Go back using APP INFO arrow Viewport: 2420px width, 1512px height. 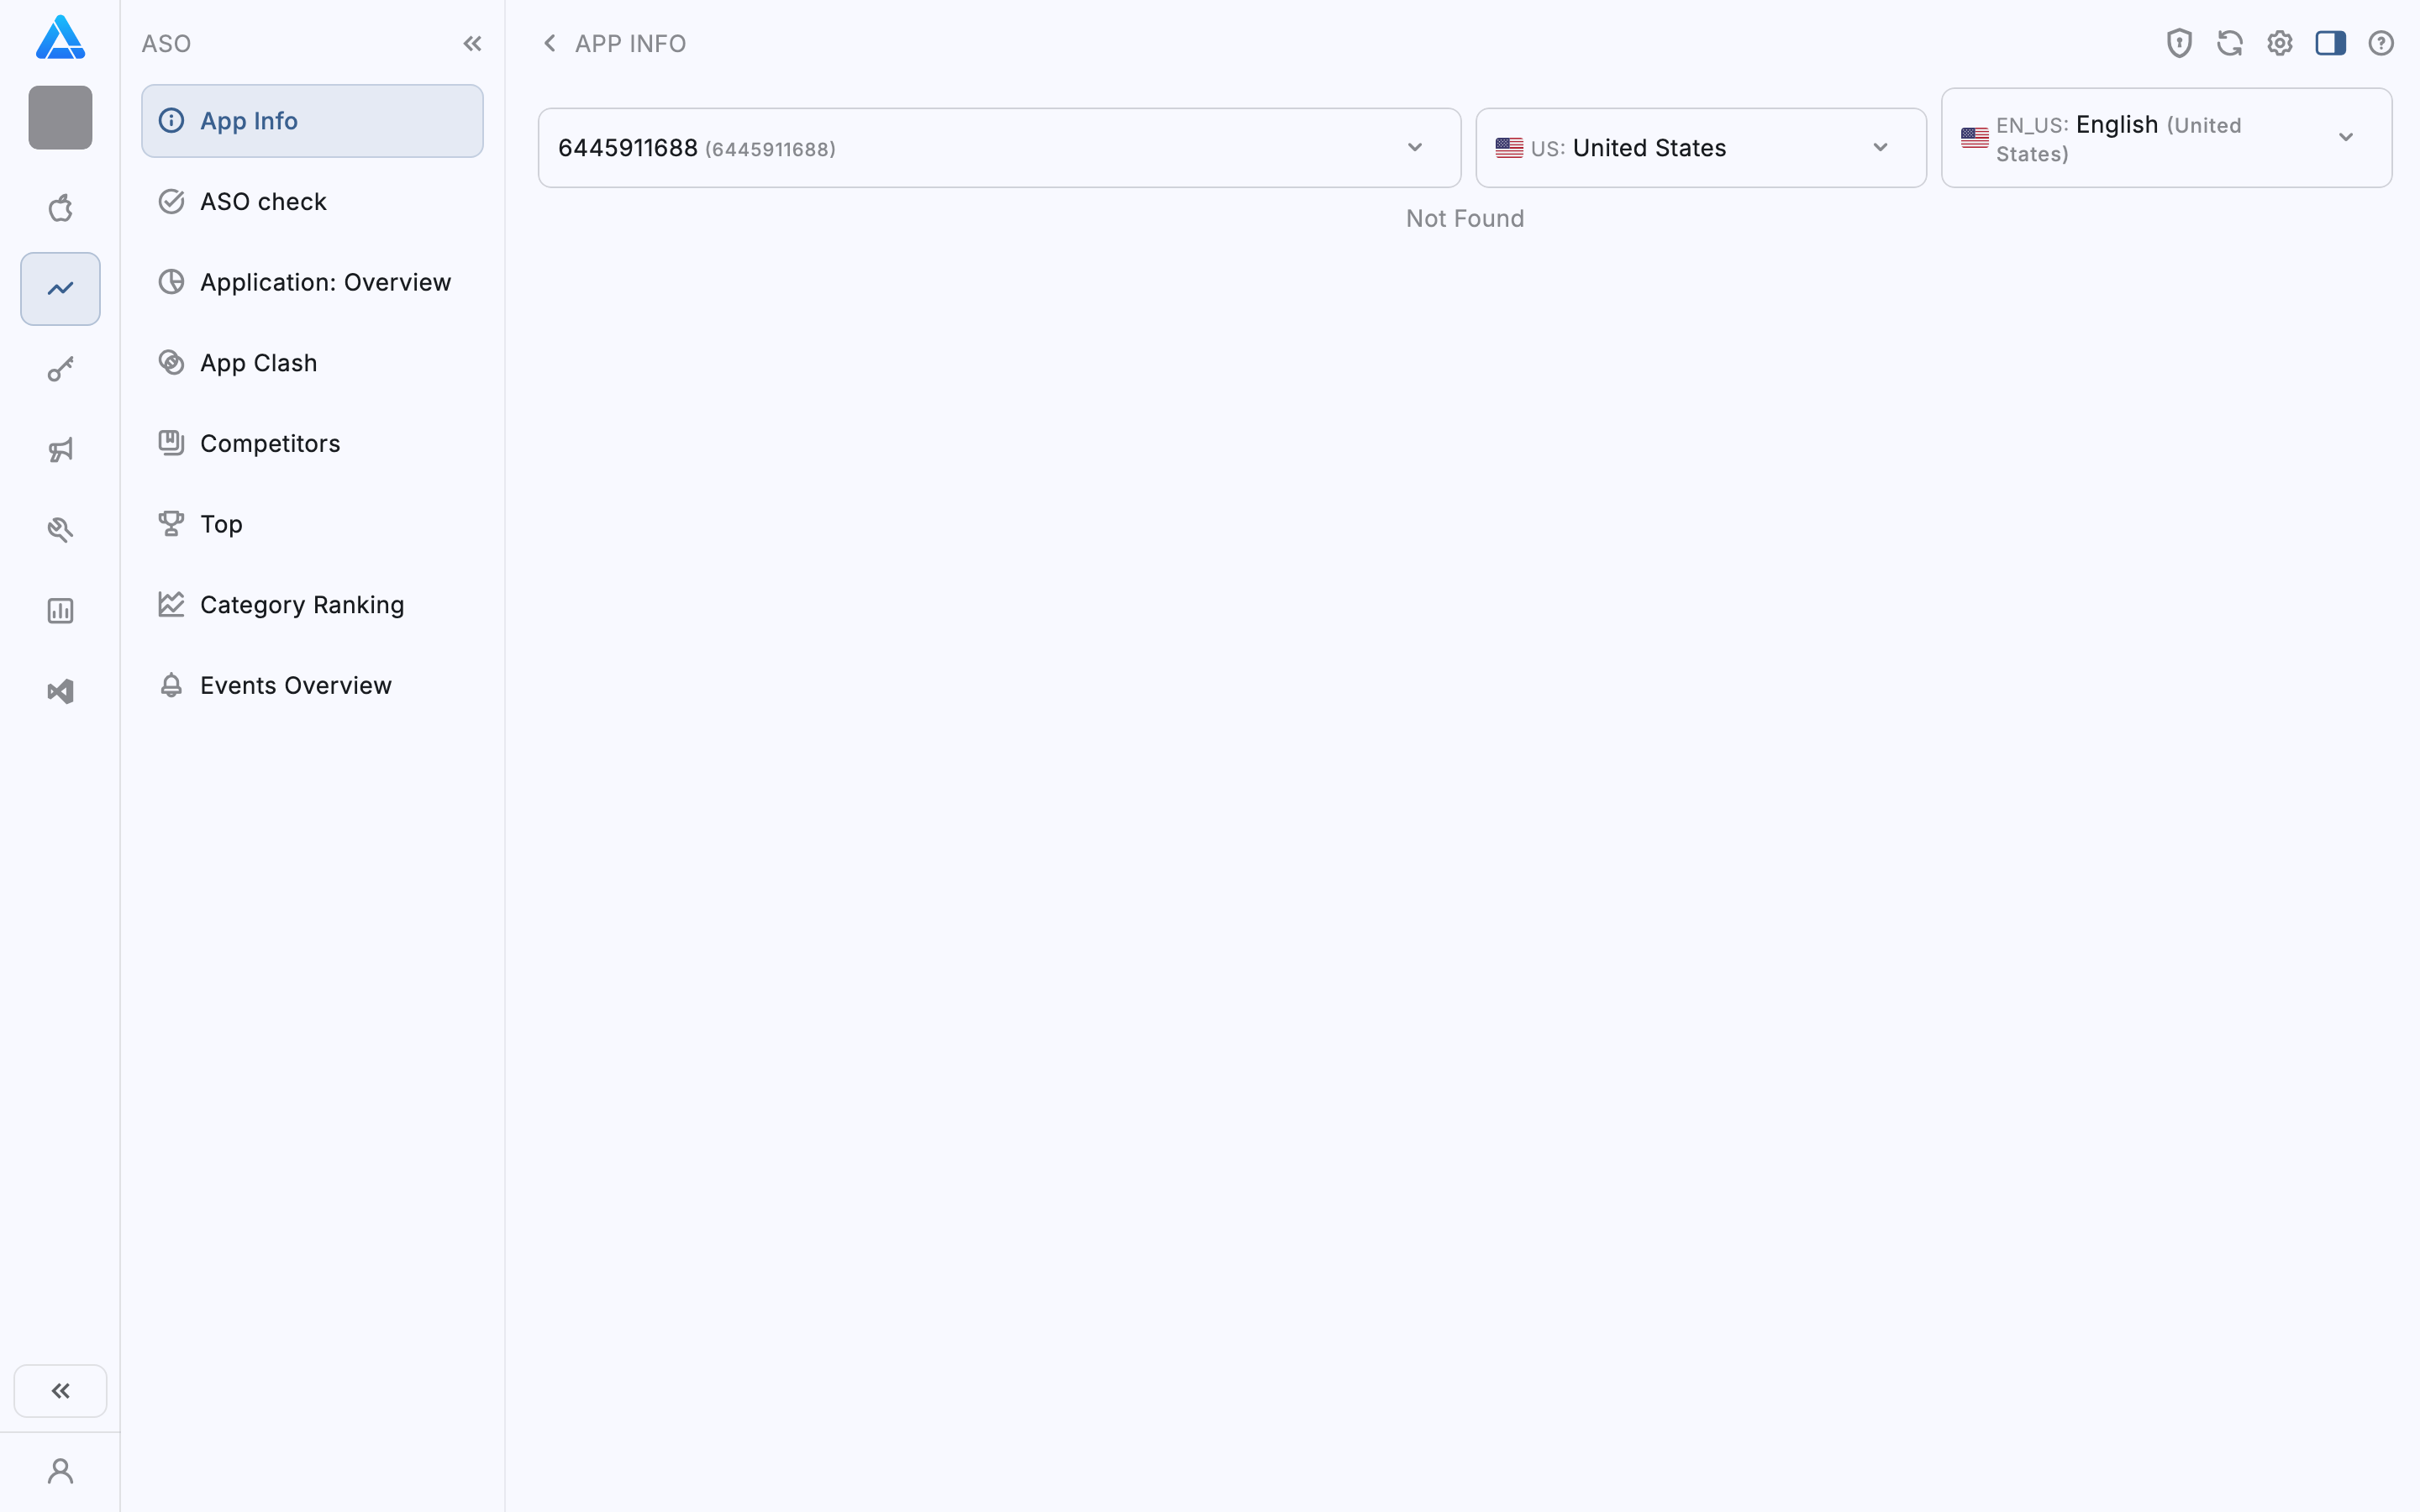coord(549,43)
